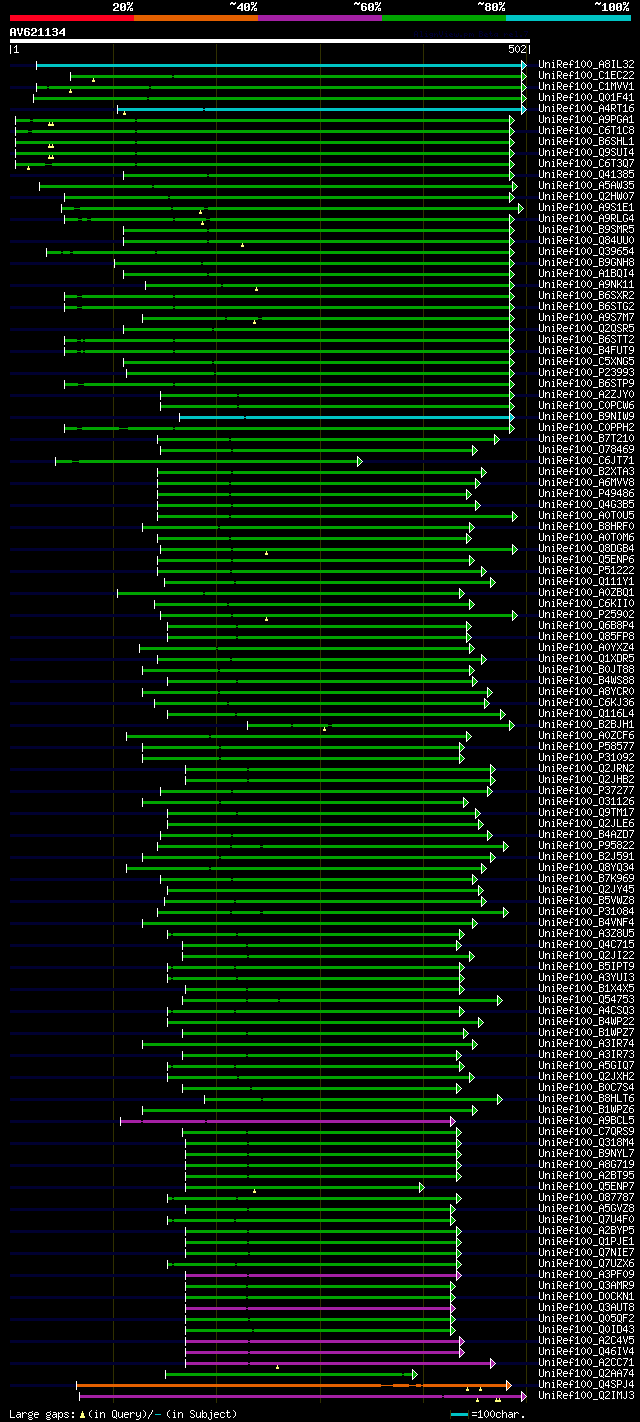Select the UniRef100_C6JT71 label
Viewport: 640px width, 1422px height.
point(586,461)
